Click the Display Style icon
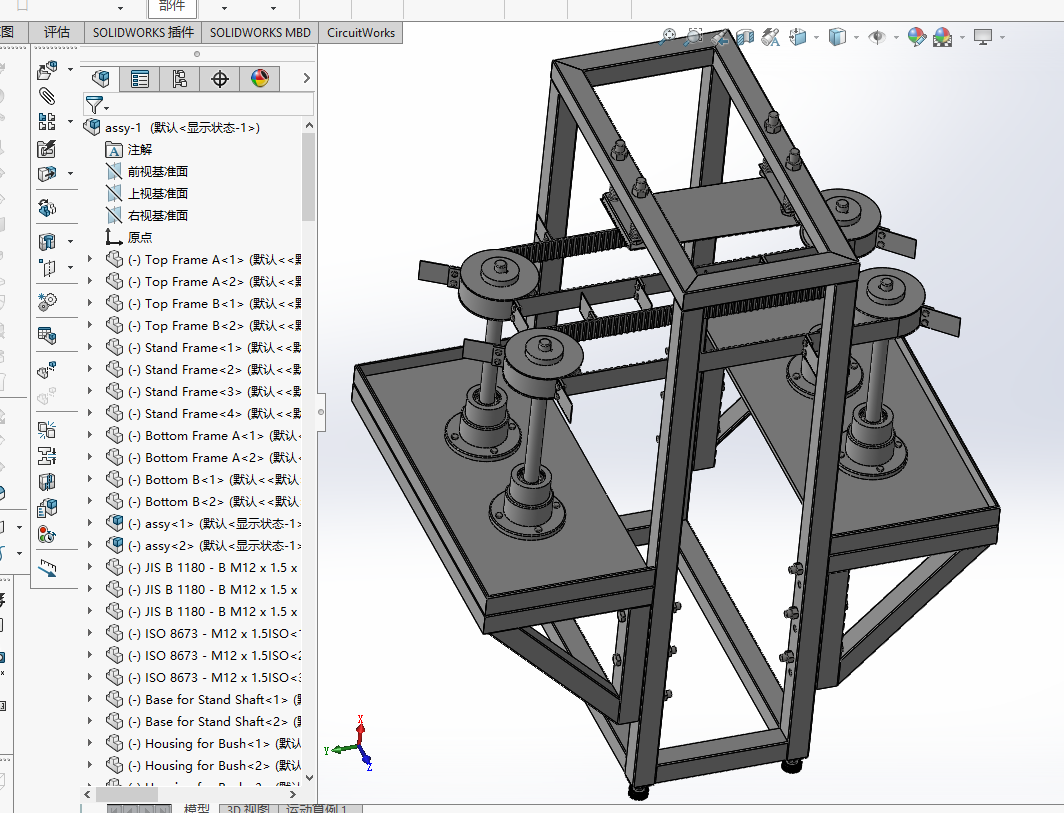Viewport: 1064px width, 813px height. (837, 37)
